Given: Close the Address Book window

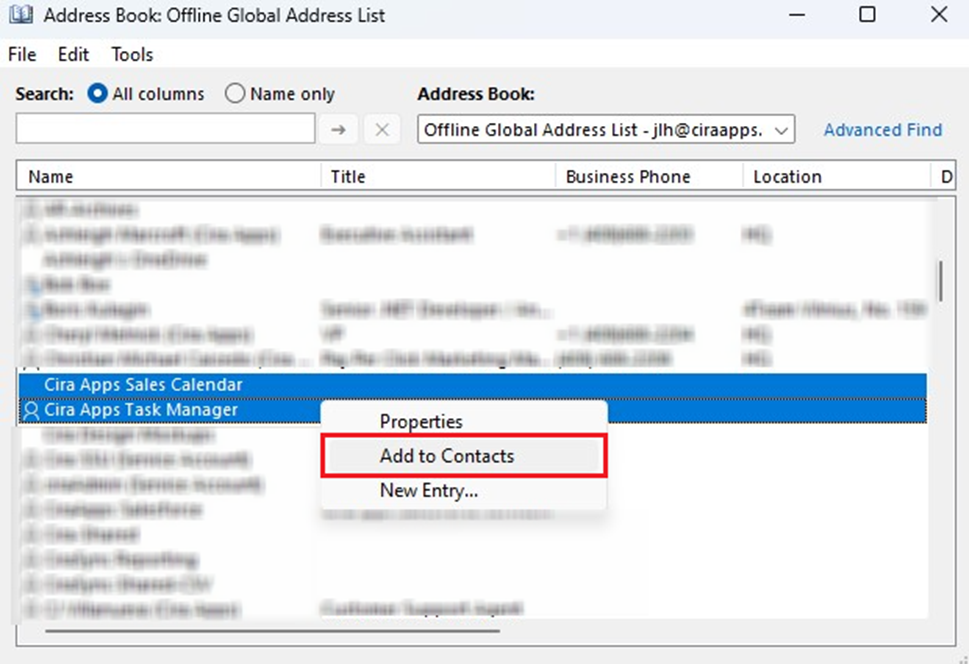Looking at the screenshot, I should pos(939,14).
